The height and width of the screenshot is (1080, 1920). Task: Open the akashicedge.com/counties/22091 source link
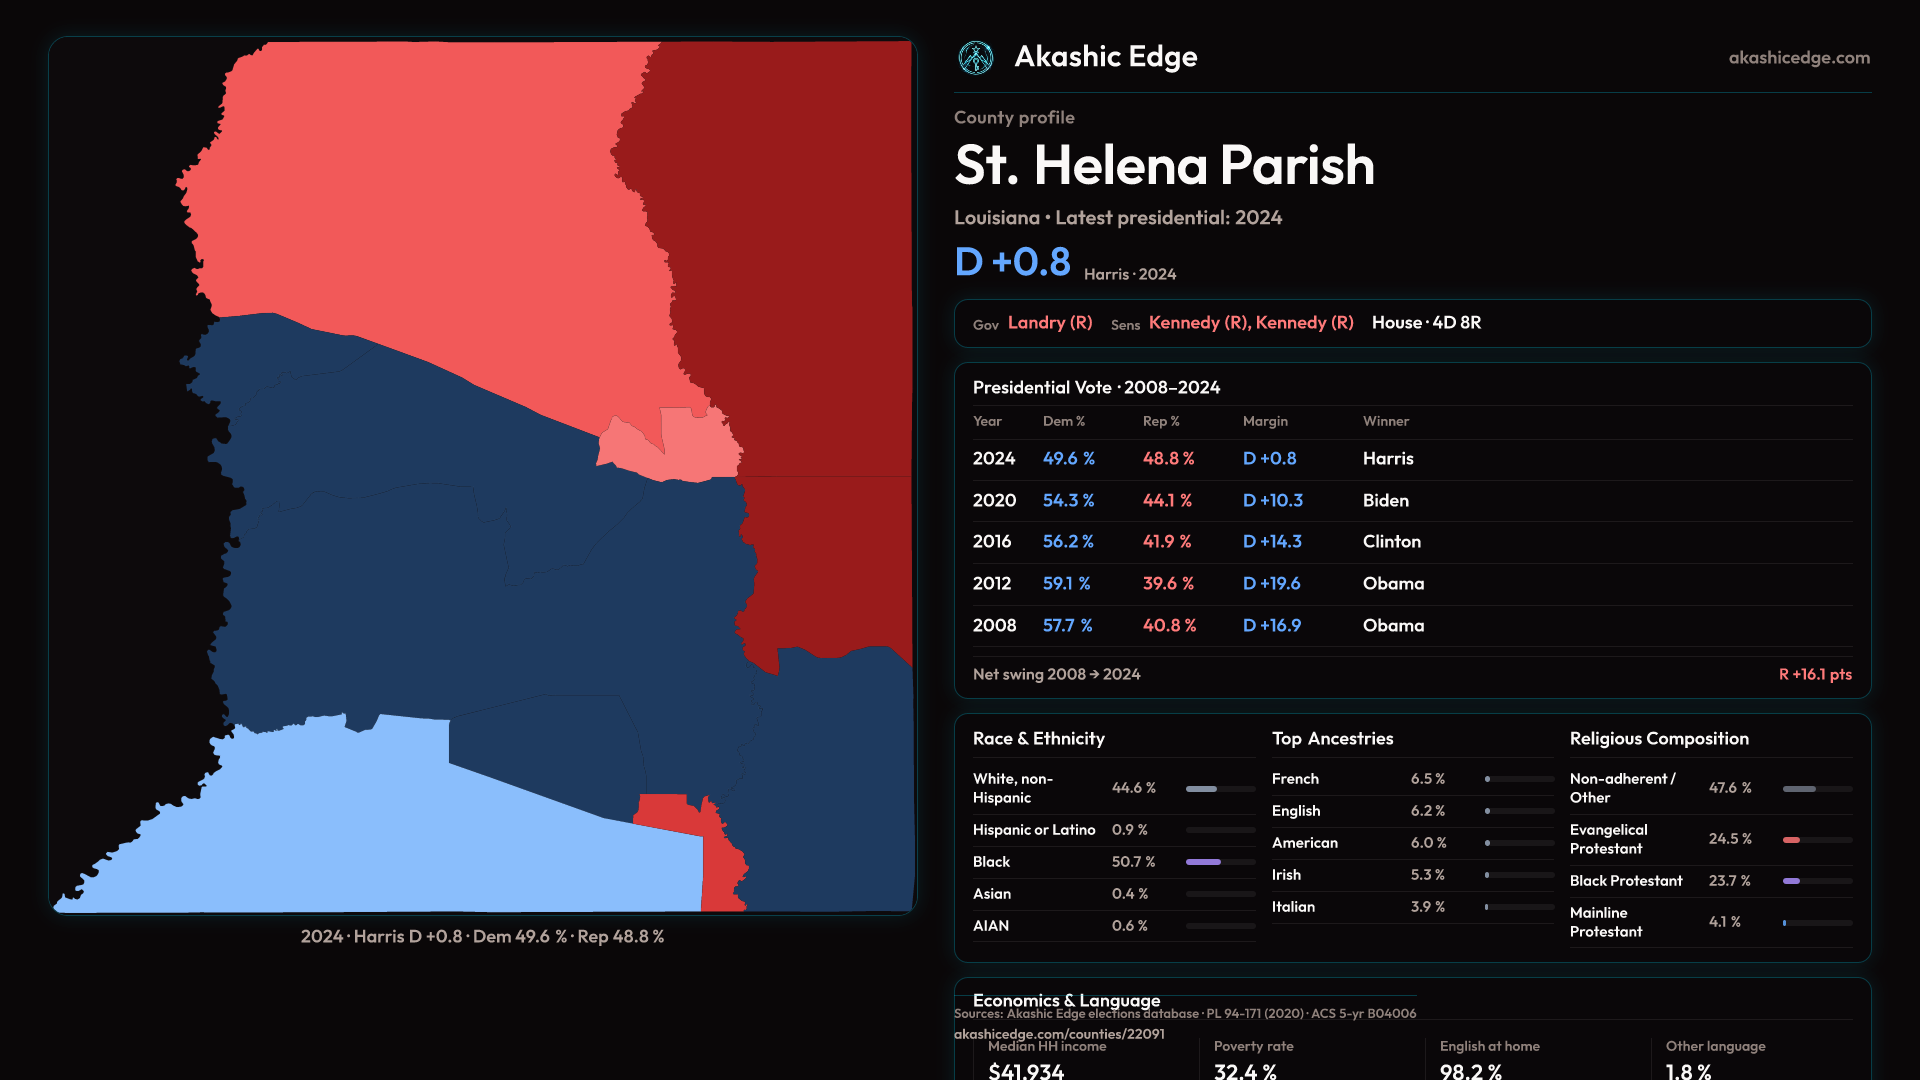tap(1058, 1034)
